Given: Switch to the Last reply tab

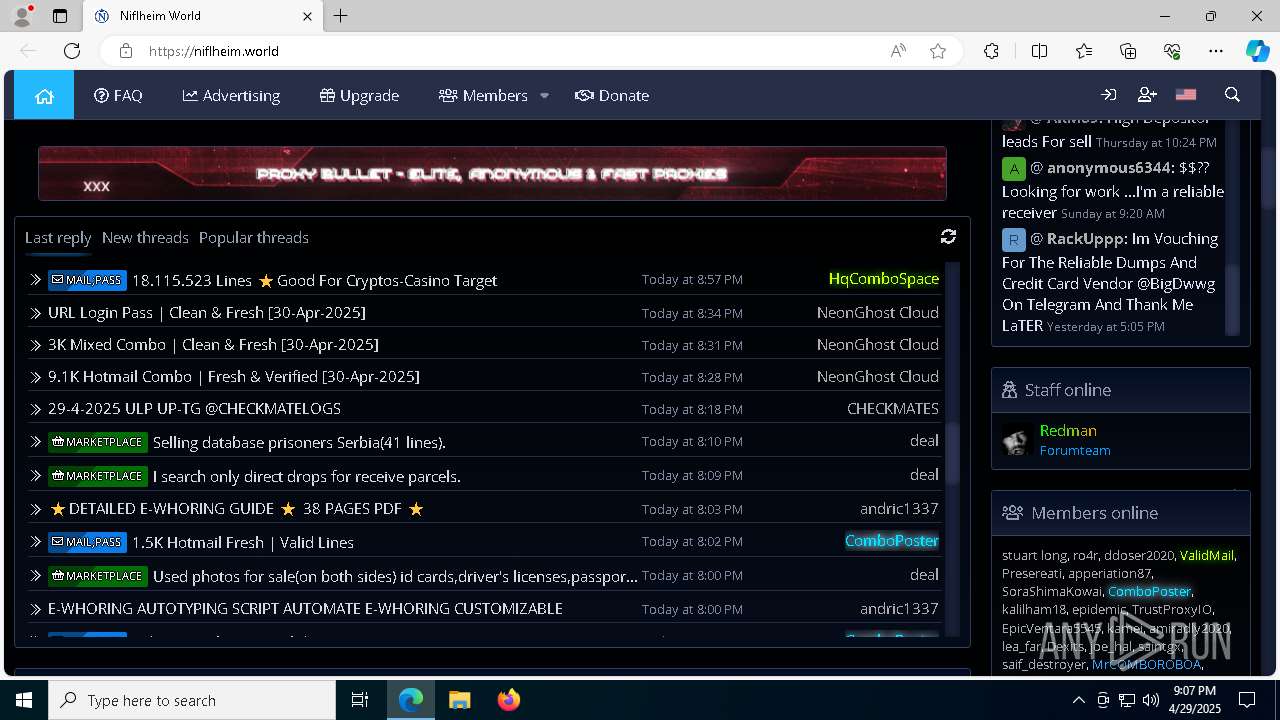Looking at the screenshot, I should tap(58, 237).
